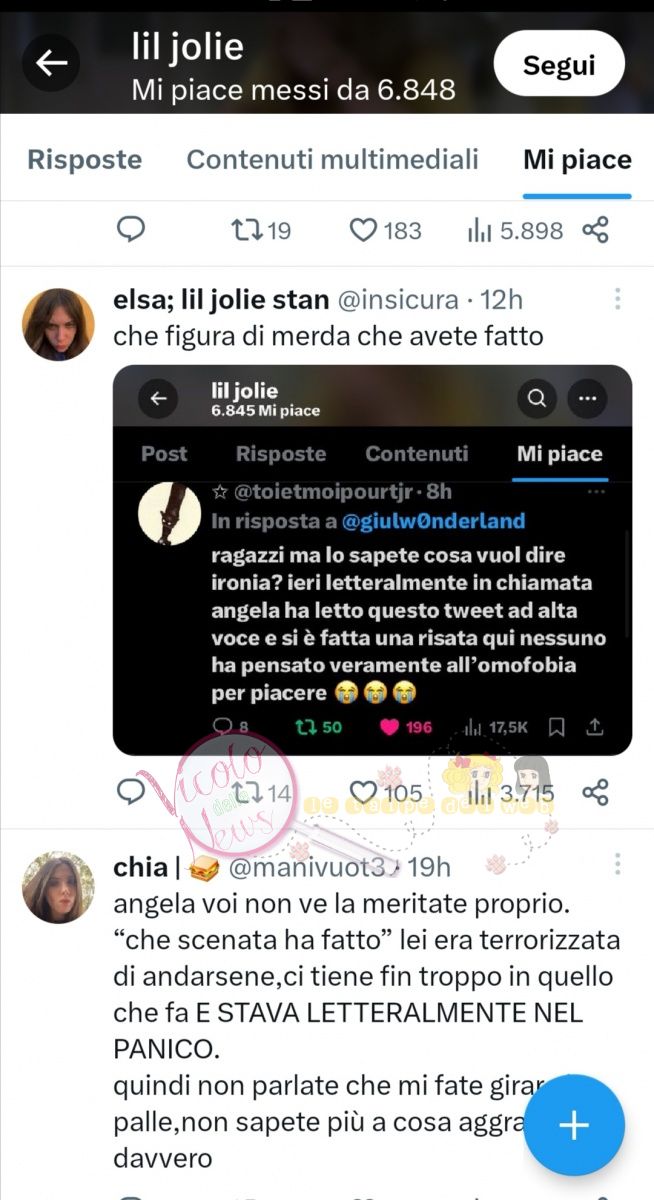
Task: Open the embedded lil jolie screenshot image
Action: click(372, 560)
